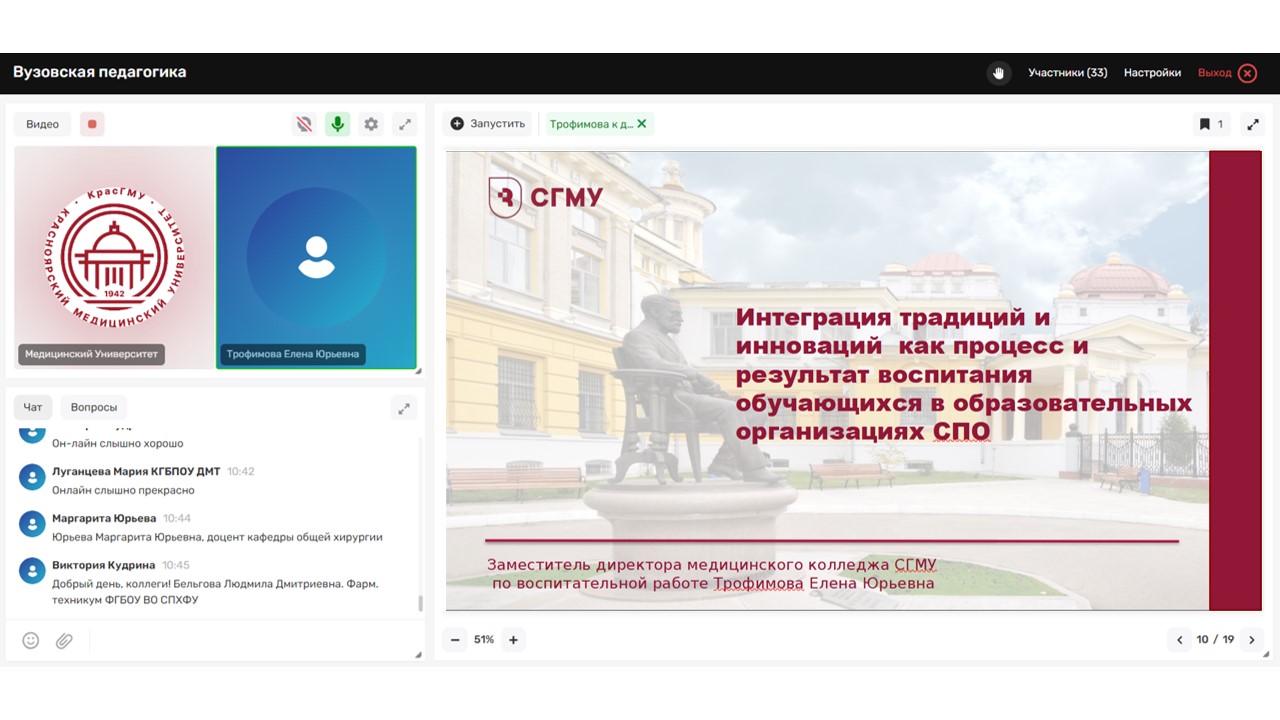Stop recording with the red button

(x=92, y=124)
